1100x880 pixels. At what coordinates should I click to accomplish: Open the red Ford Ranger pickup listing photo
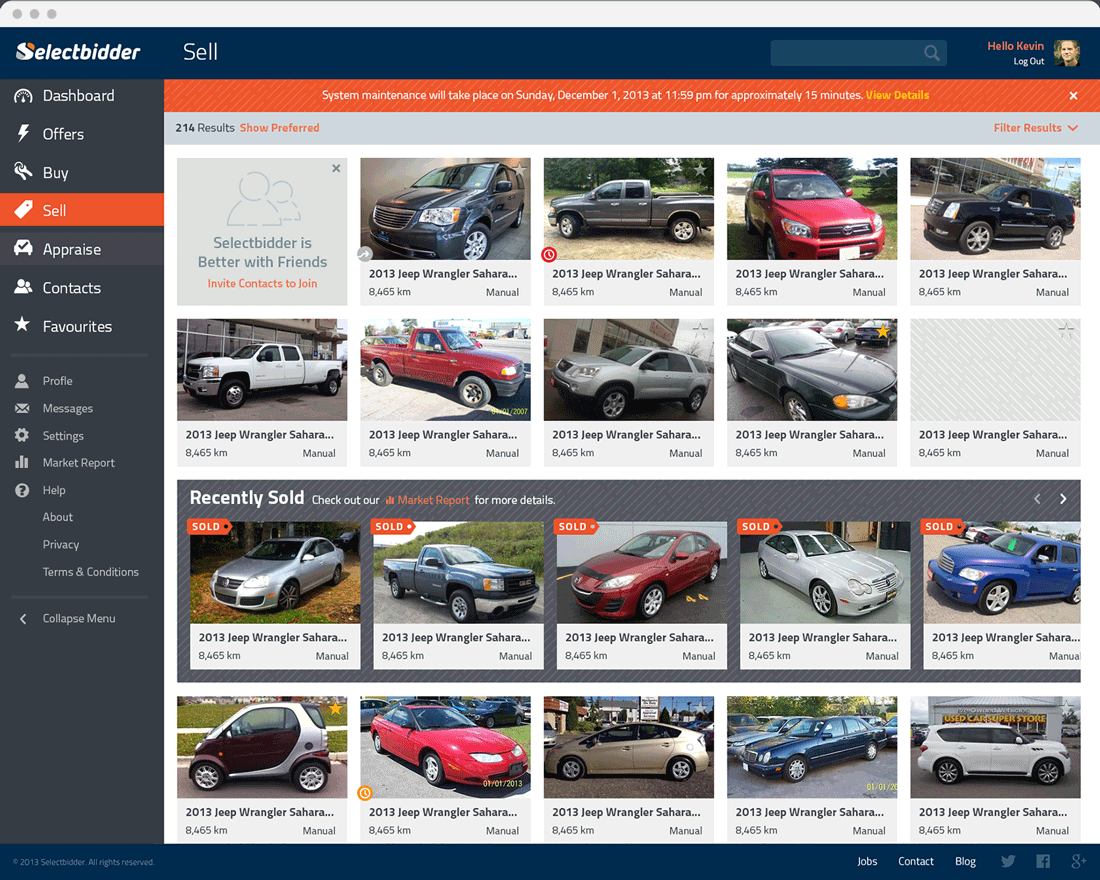pos(445,370)
